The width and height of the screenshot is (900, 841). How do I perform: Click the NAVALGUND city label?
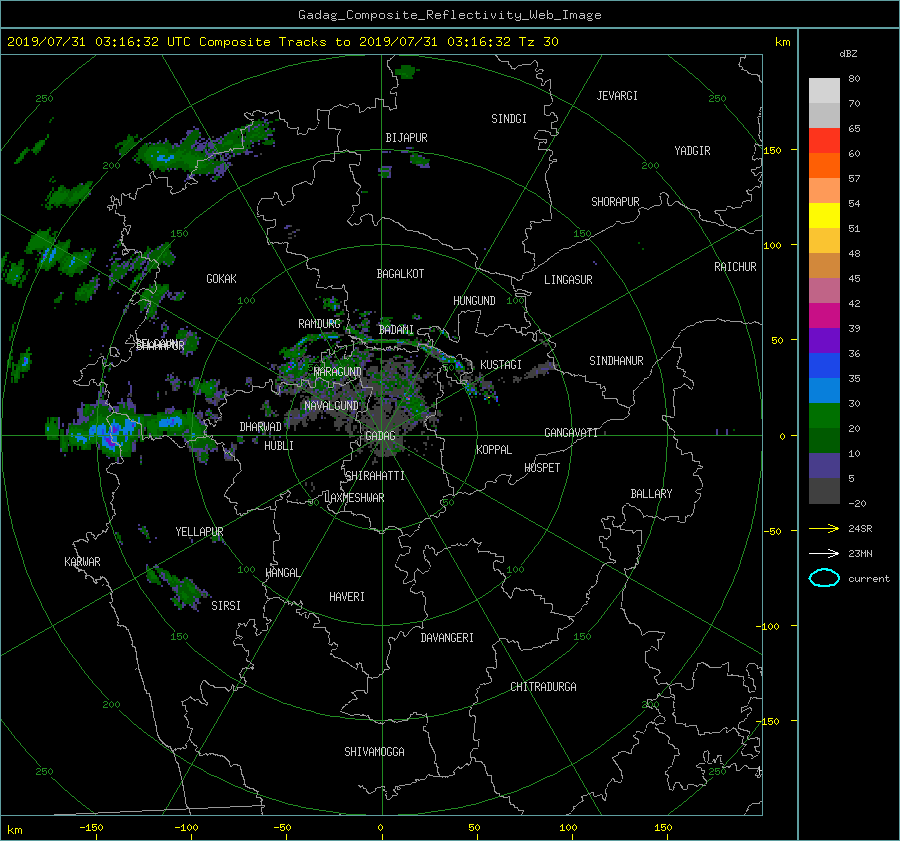(331, 406)
